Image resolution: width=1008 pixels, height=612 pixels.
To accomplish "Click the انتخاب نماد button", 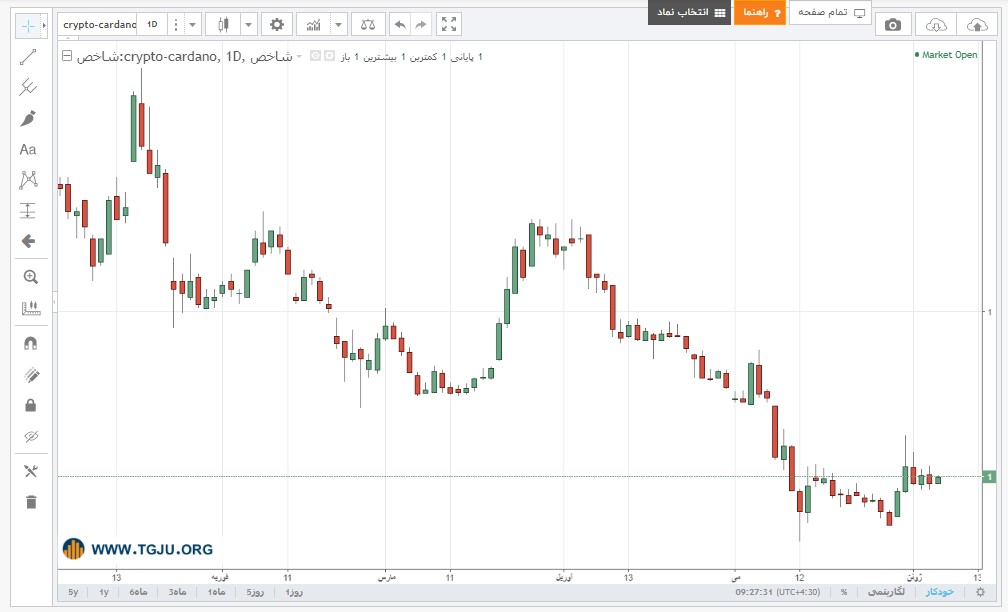I will click(690, 12).
